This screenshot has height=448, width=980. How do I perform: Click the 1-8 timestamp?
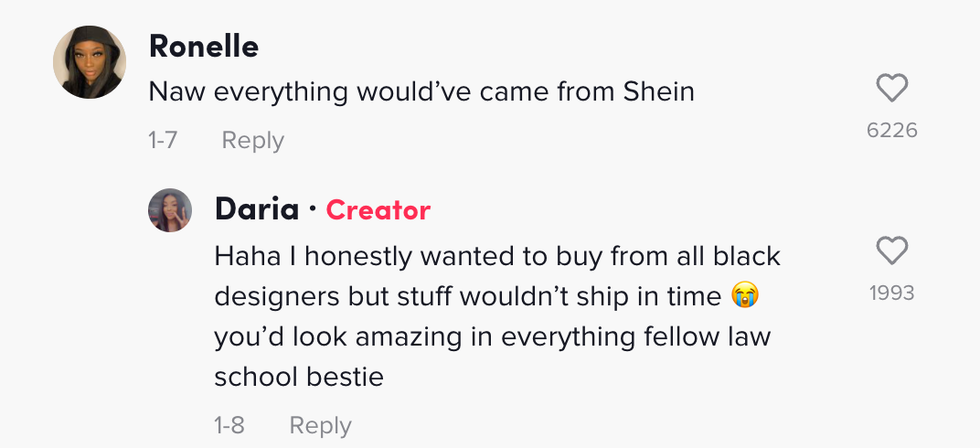click(229, 425)
